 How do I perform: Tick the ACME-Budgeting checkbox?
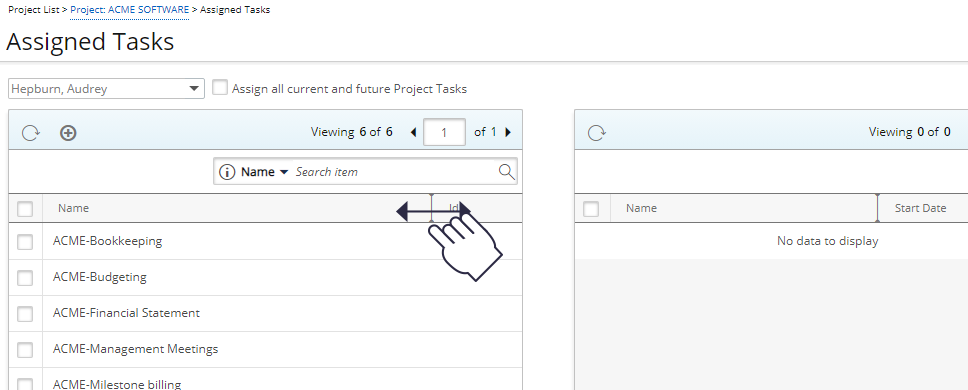[25, 278]
